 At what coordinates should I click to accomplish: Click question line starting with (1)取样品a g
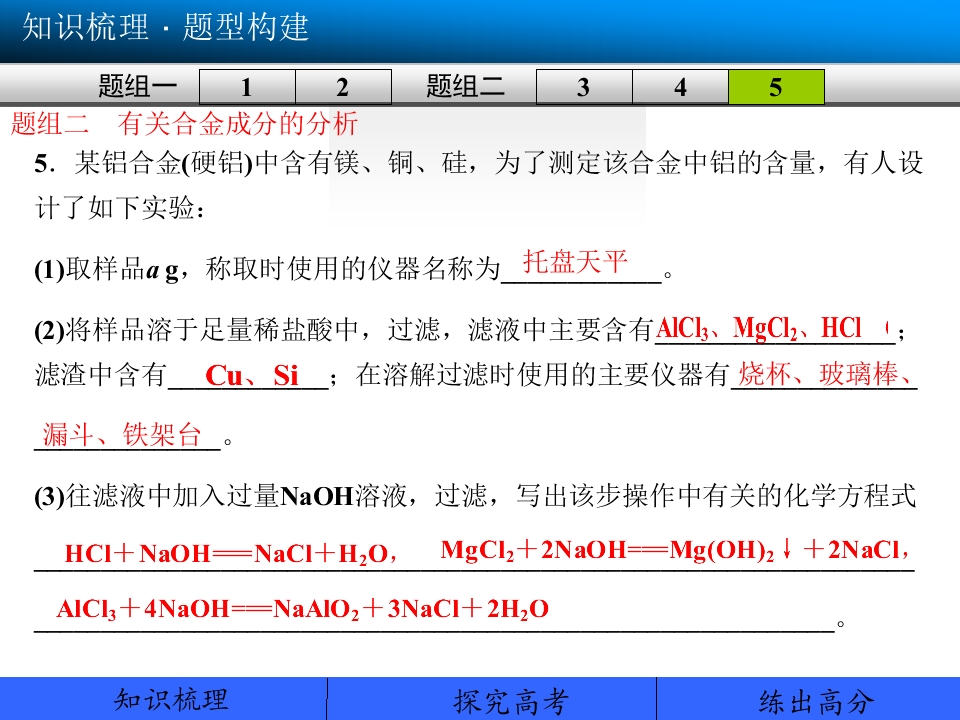tap(354, 268)
